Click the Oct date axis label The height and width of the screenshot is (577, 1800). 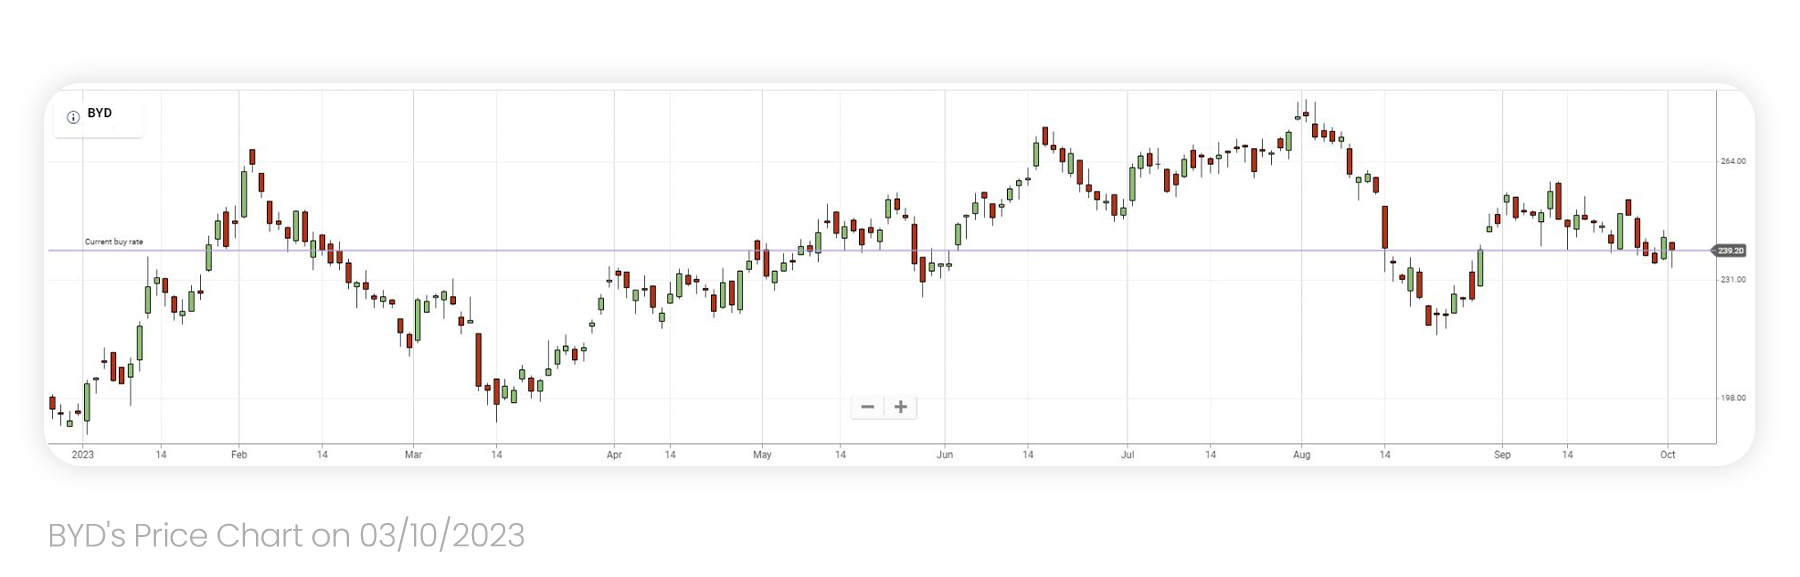1668,455
